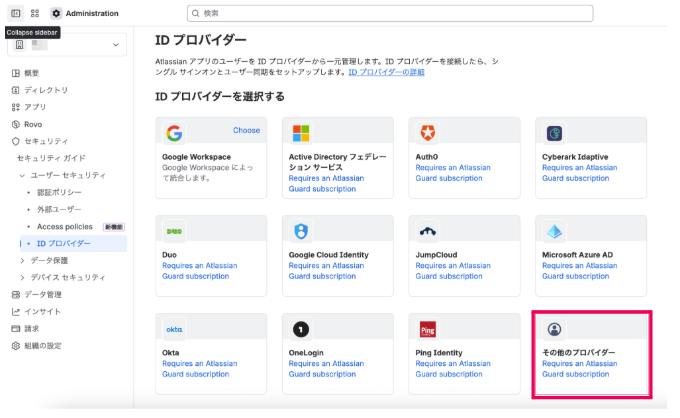
Task: Click the その他のプロバイダー person icon
Action: (x=554, y=330)
